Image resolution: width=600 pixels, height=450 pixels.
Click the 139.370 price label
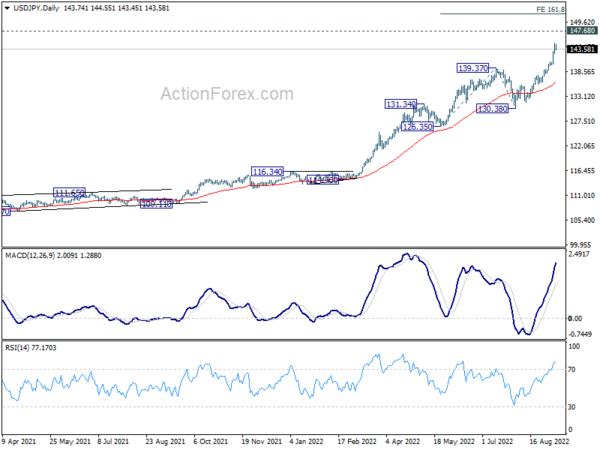[473, 68]
